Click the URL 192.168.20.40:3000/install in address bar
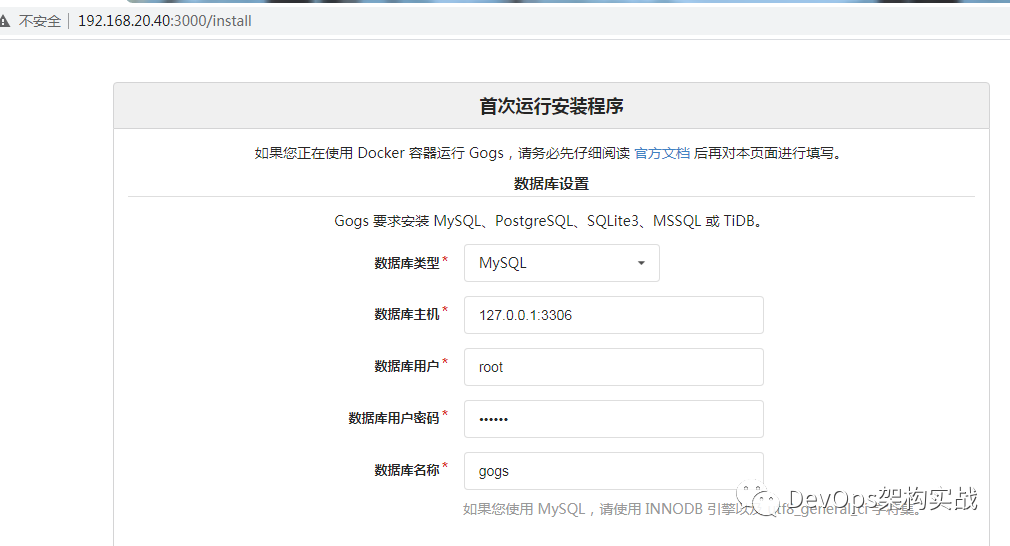1010x546 pixels. point(165,21)
